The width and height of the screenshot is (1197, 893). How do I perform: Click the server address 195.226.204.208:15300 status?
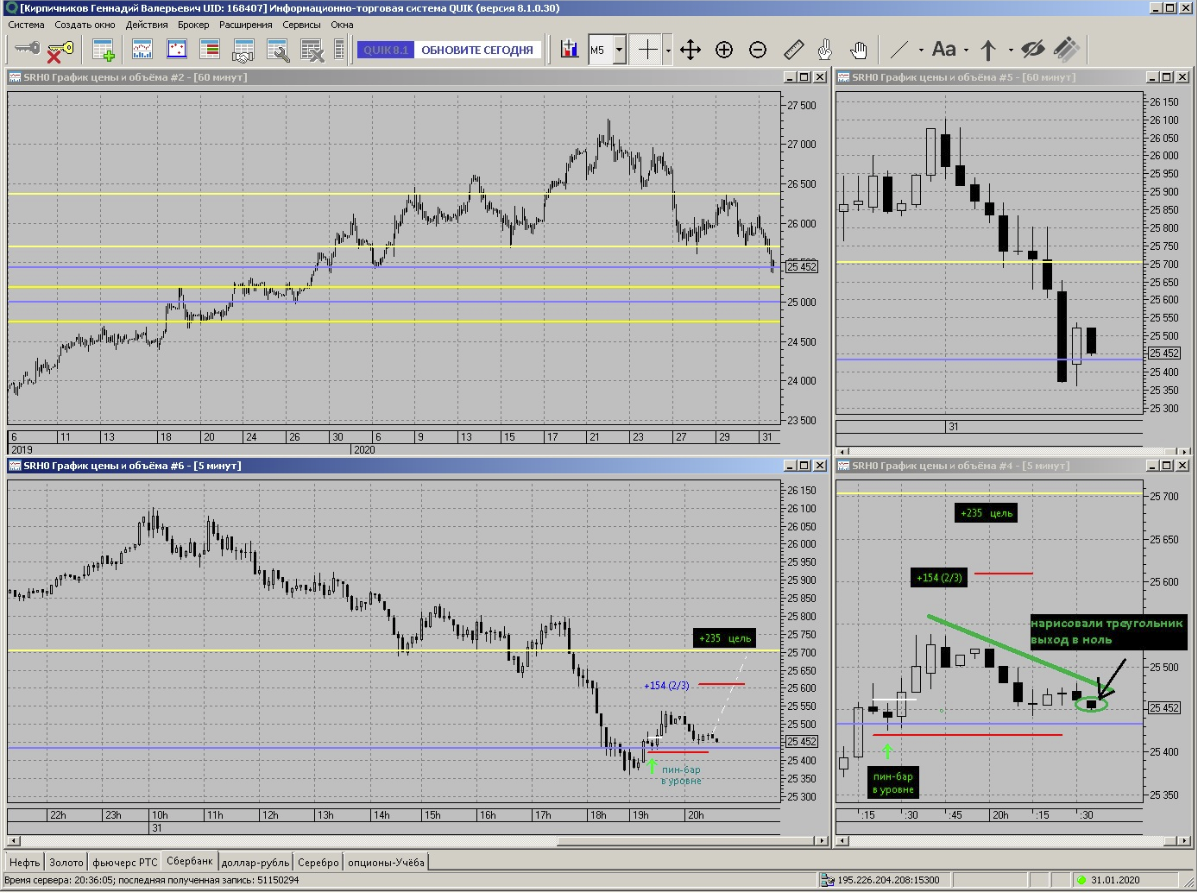tap(888, 880)
